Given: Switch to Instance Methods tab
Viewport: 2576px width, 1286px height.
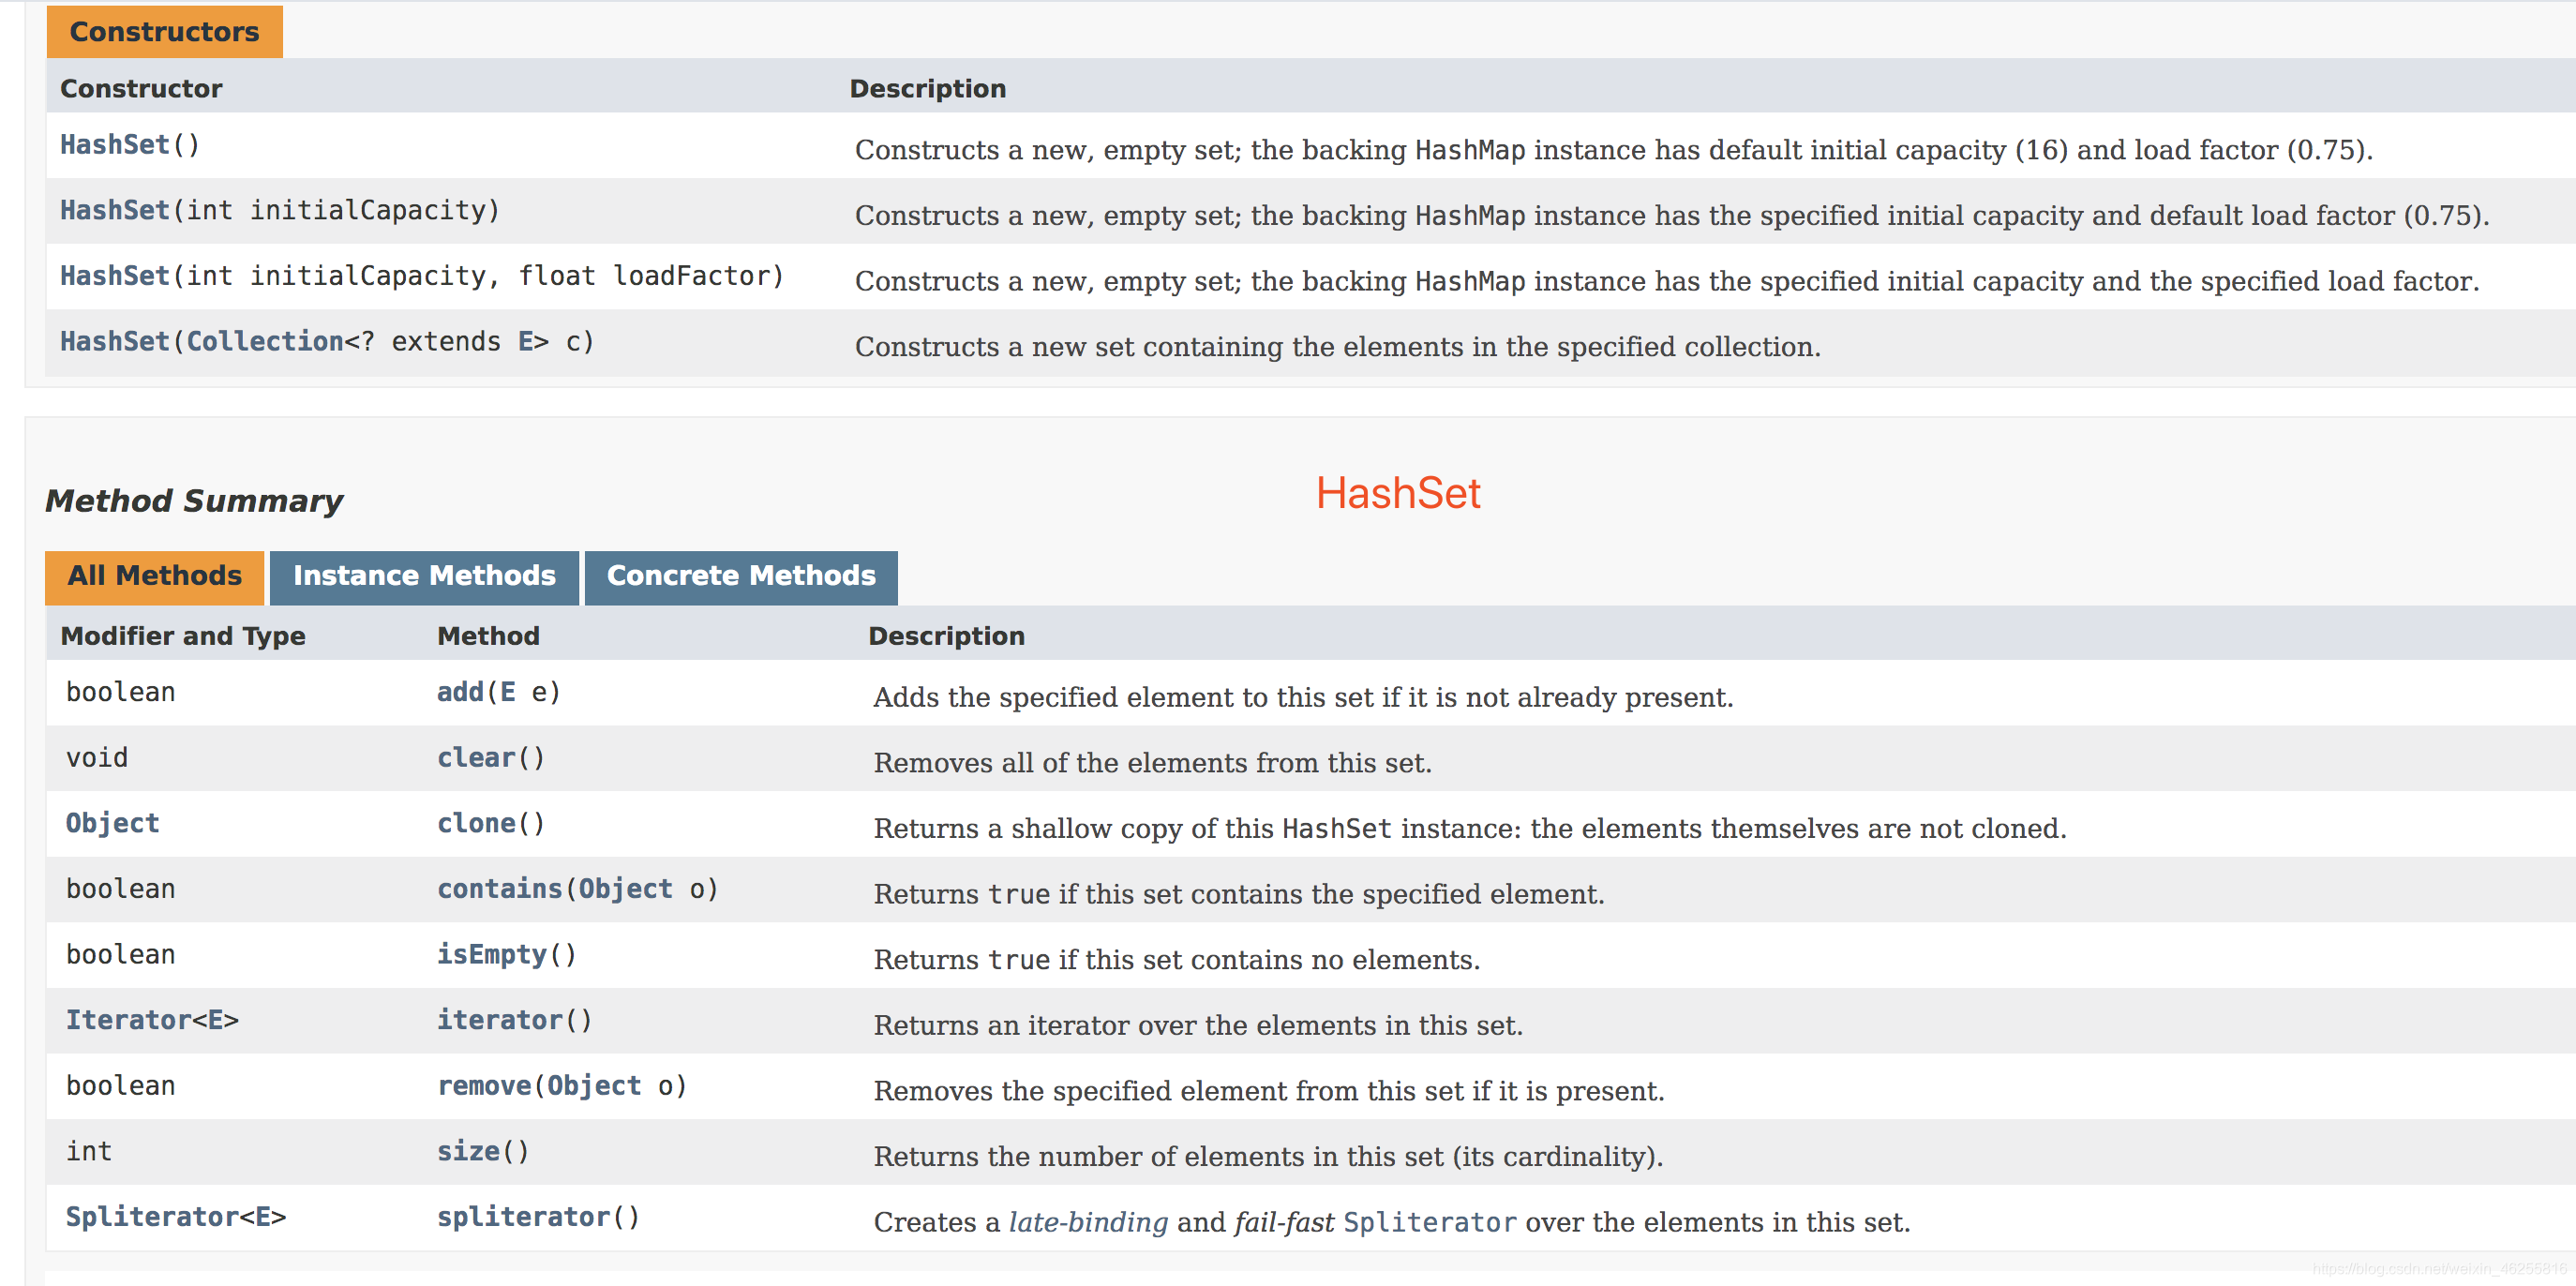Looking at the screenshot, I should [x=424, y=576].
